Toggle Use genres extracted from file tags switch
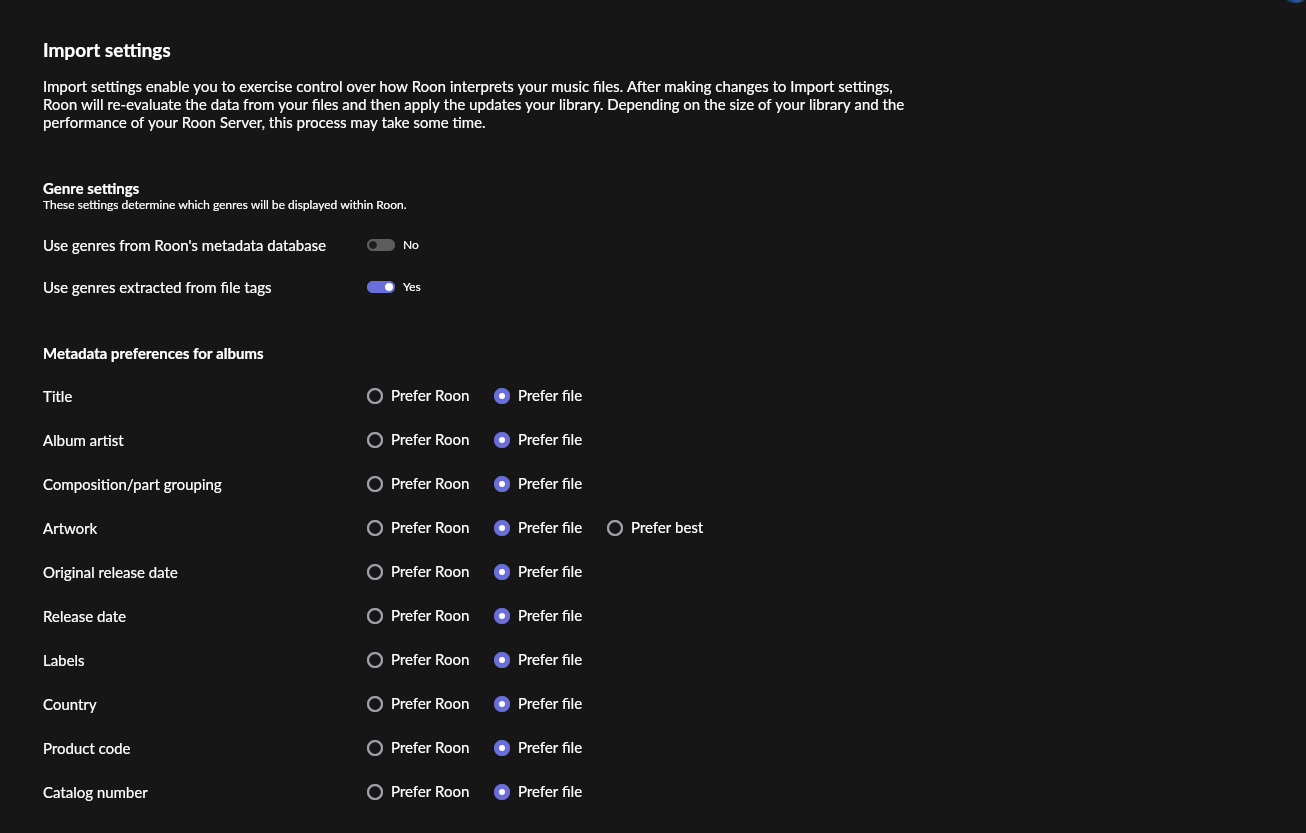Viewport: 1306px width, 833px height. coord(381,287)
